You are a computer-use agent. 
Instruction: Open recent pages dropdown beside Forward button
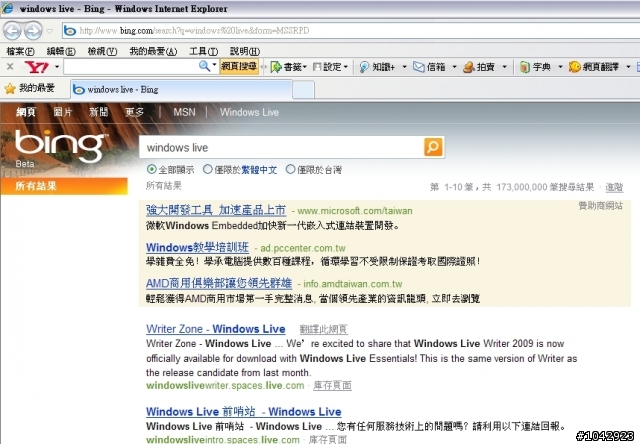tap(49, 31)
